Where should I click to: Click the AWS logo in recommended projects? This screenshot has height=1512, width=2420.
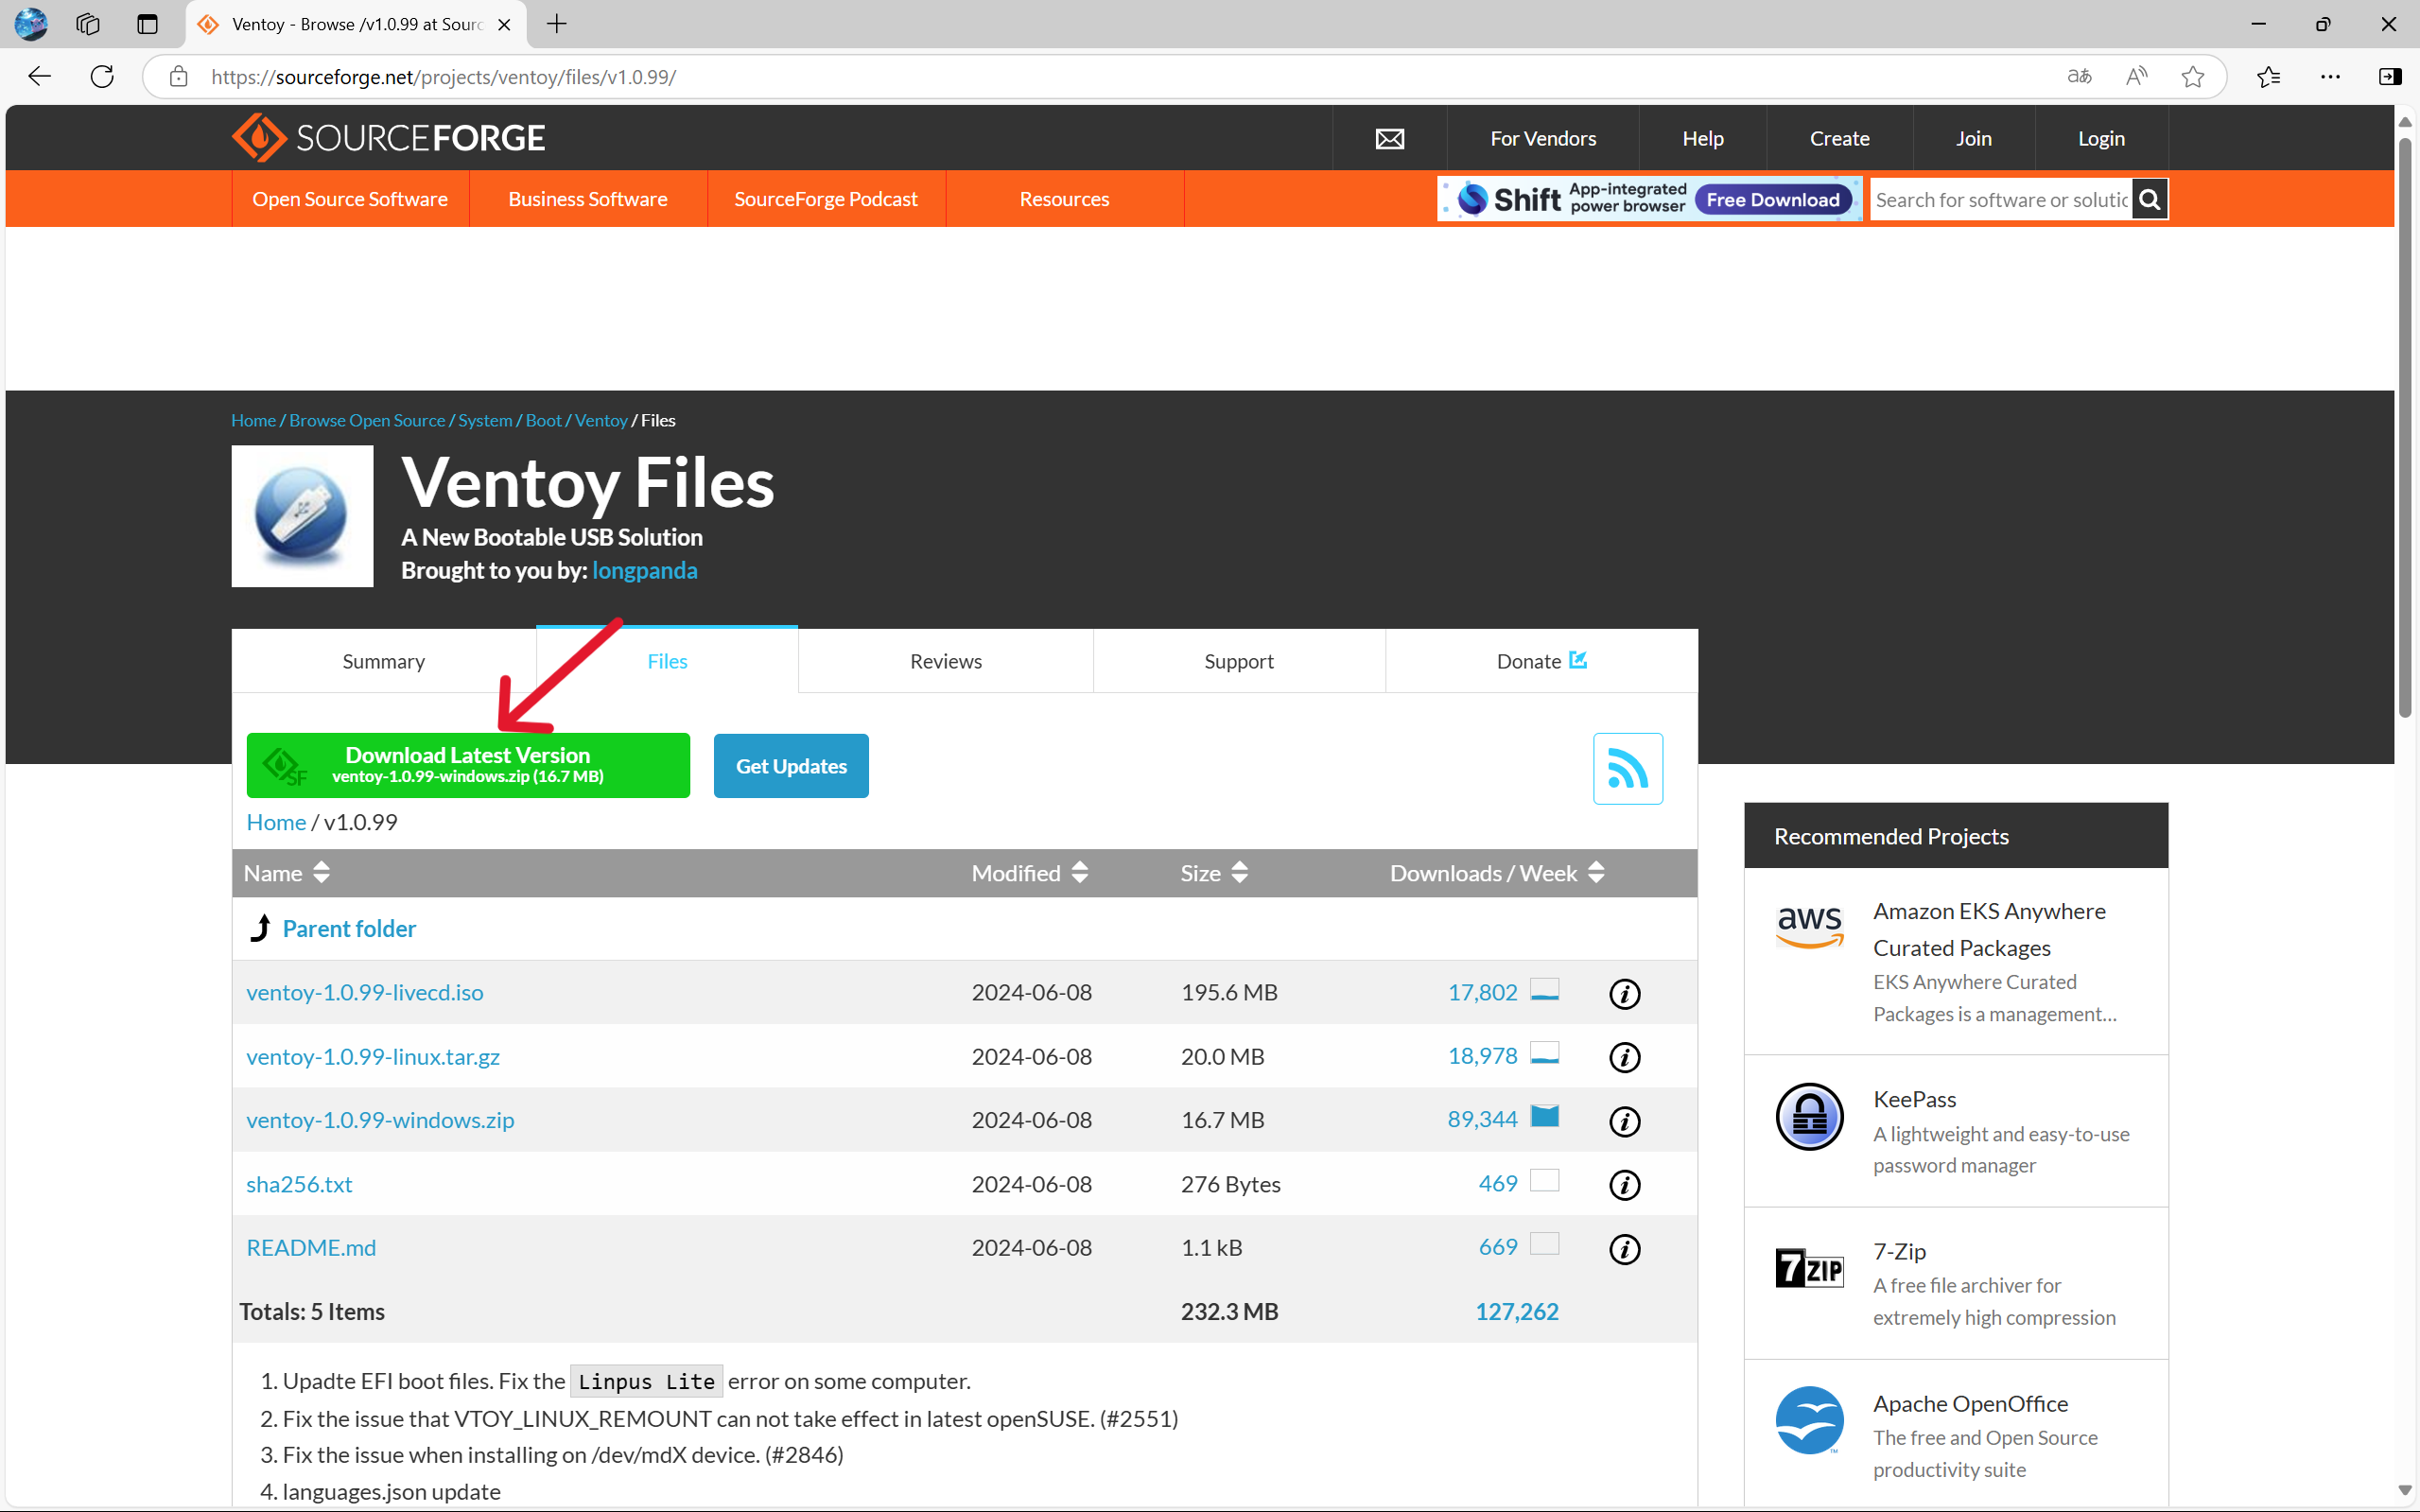[1809, 926]
